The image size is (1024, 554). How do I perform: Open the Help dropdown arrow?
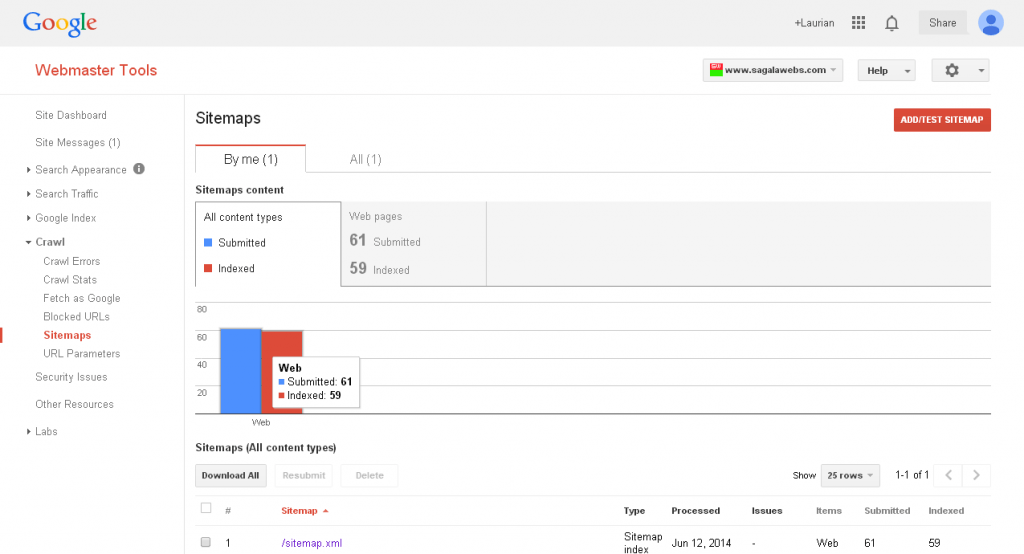pyautogui.click(x=907, y=71)
